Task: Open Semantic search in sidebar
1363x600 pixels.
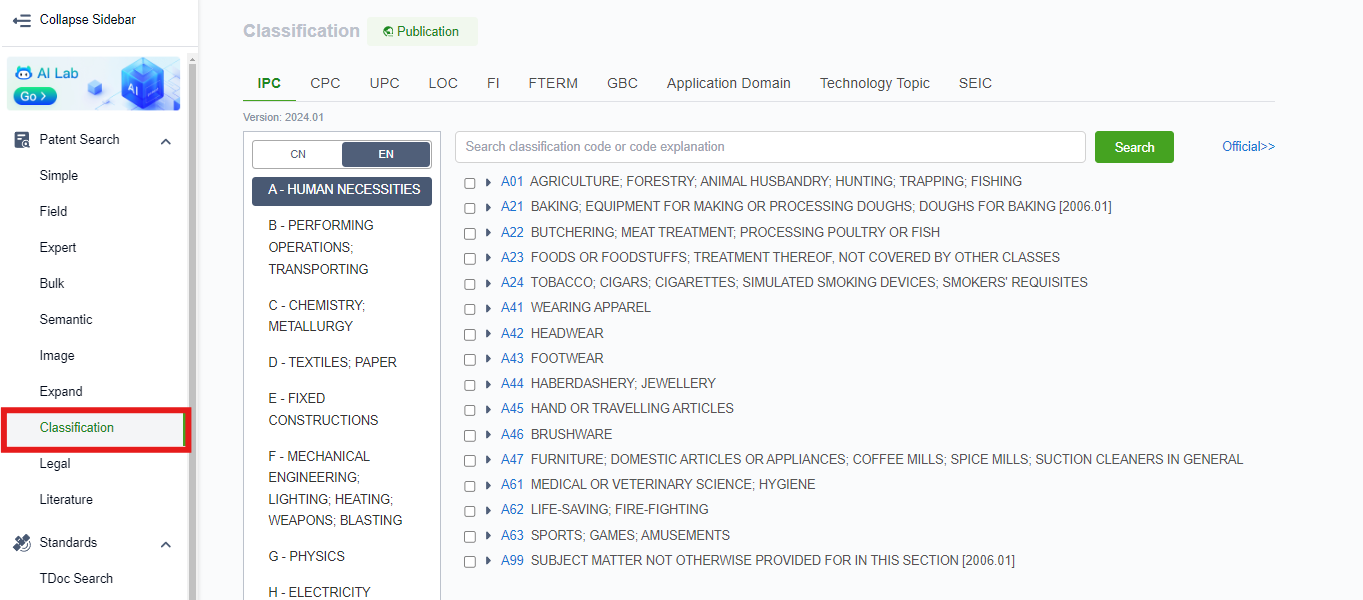Action: click(66, 320)
